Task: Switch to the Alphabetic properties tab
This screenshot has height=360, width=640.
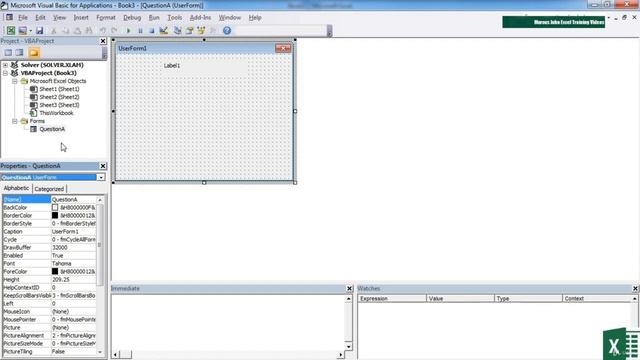Action: point(16,188)
